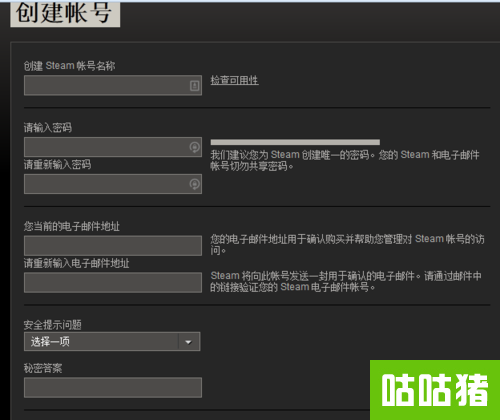
Task: Click the 您当前的电子邮件地址 email field
Action: 113,246
